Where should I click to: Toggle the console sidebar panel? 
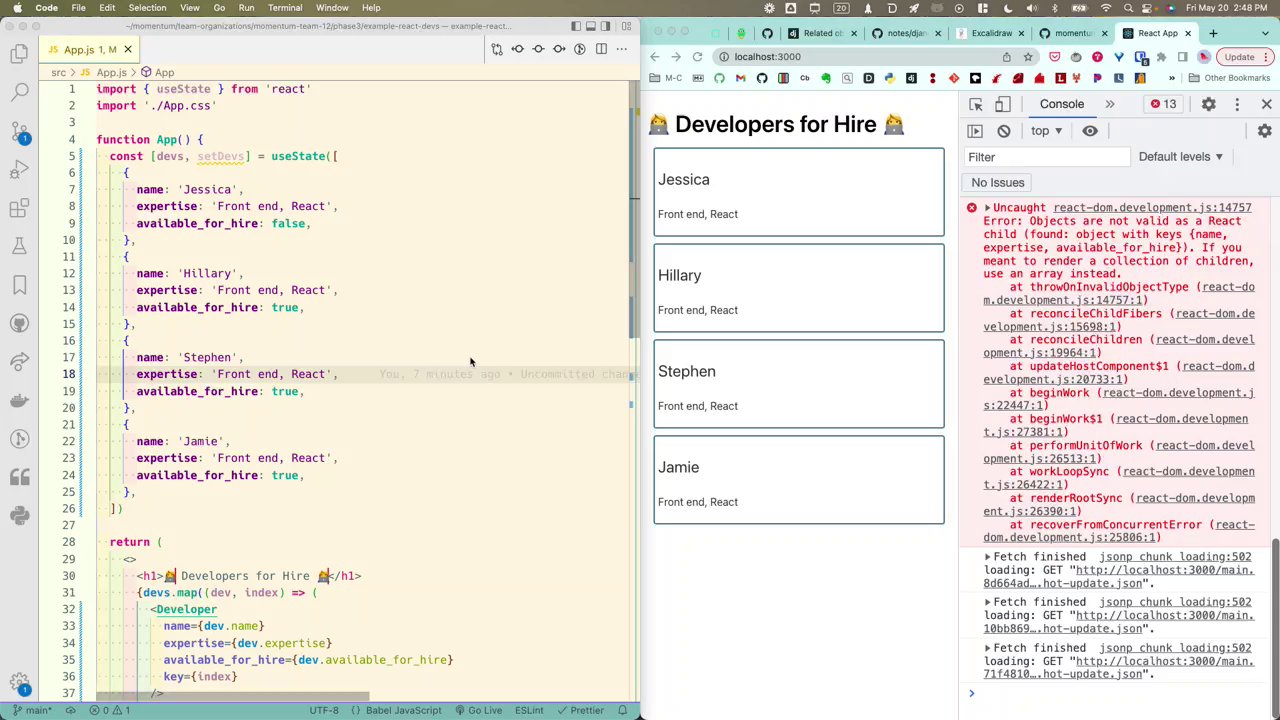975,131
